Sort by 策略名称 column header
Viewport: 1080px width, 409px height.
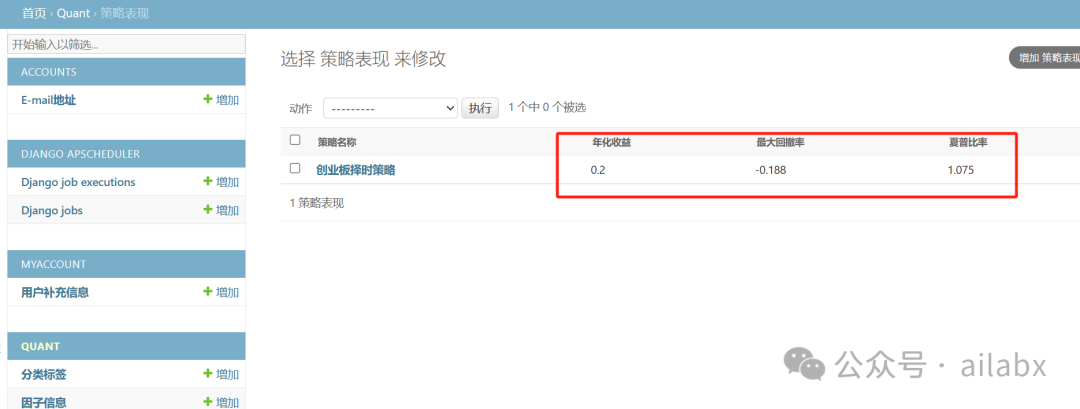click(x=337, y=142)
